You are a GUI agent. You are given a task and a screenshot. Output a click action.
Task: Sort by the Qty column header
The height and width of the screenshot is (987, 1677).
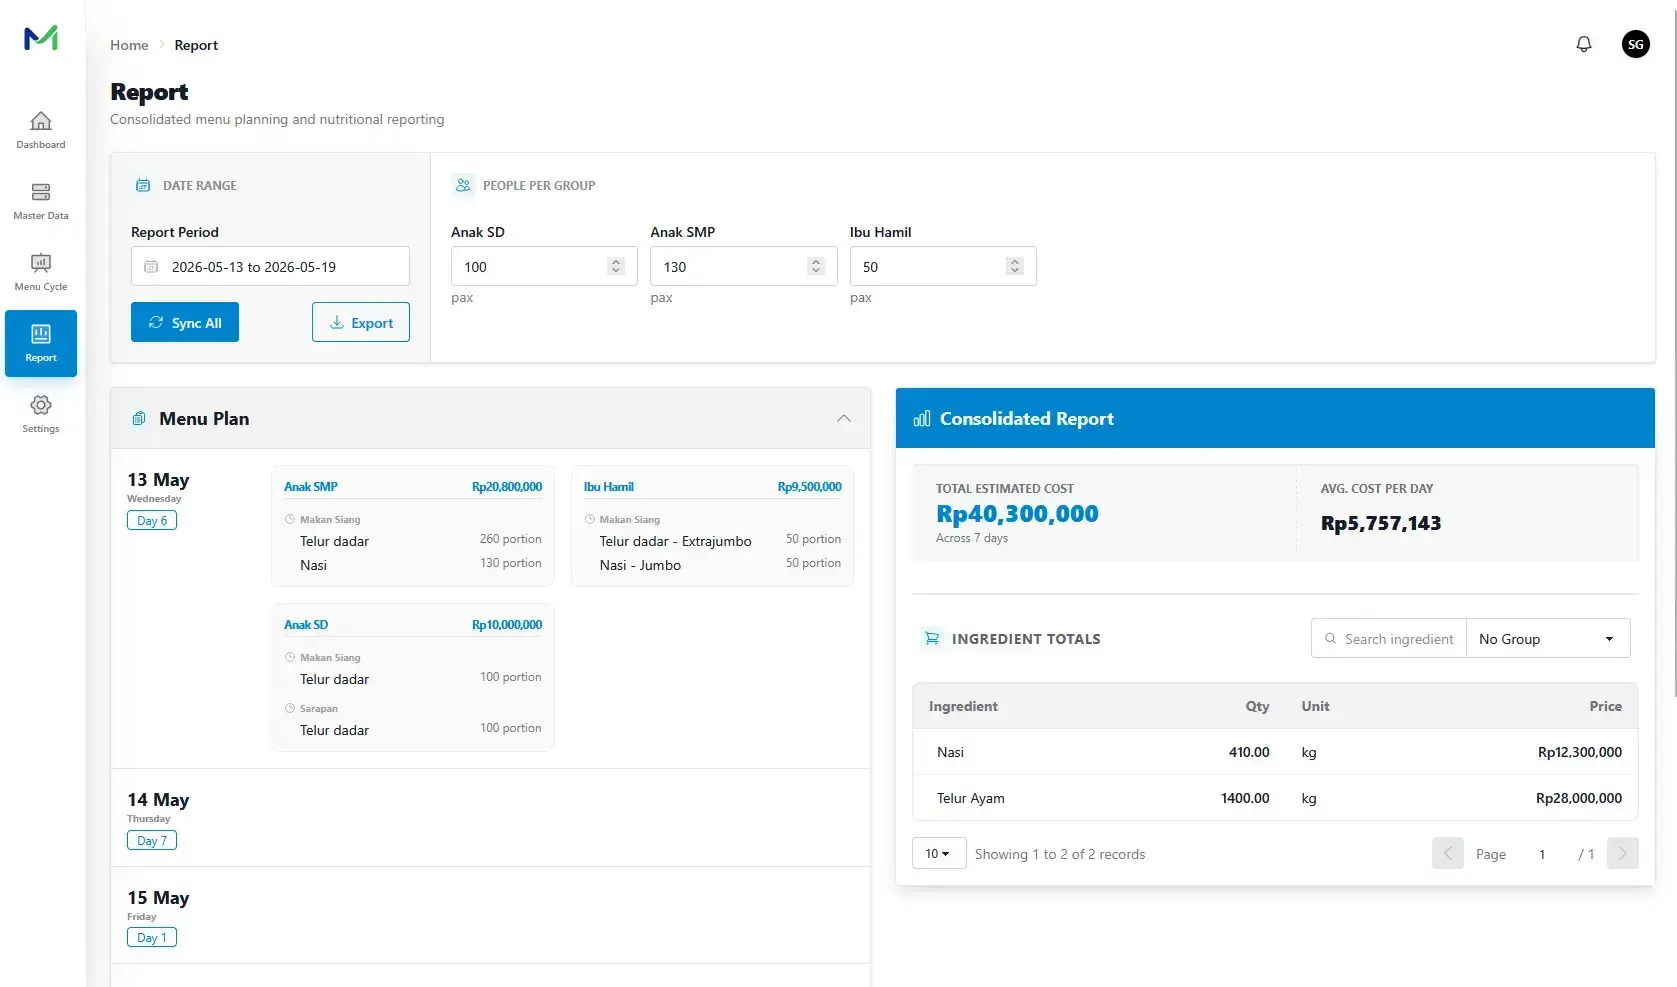tap(1257, 706)
